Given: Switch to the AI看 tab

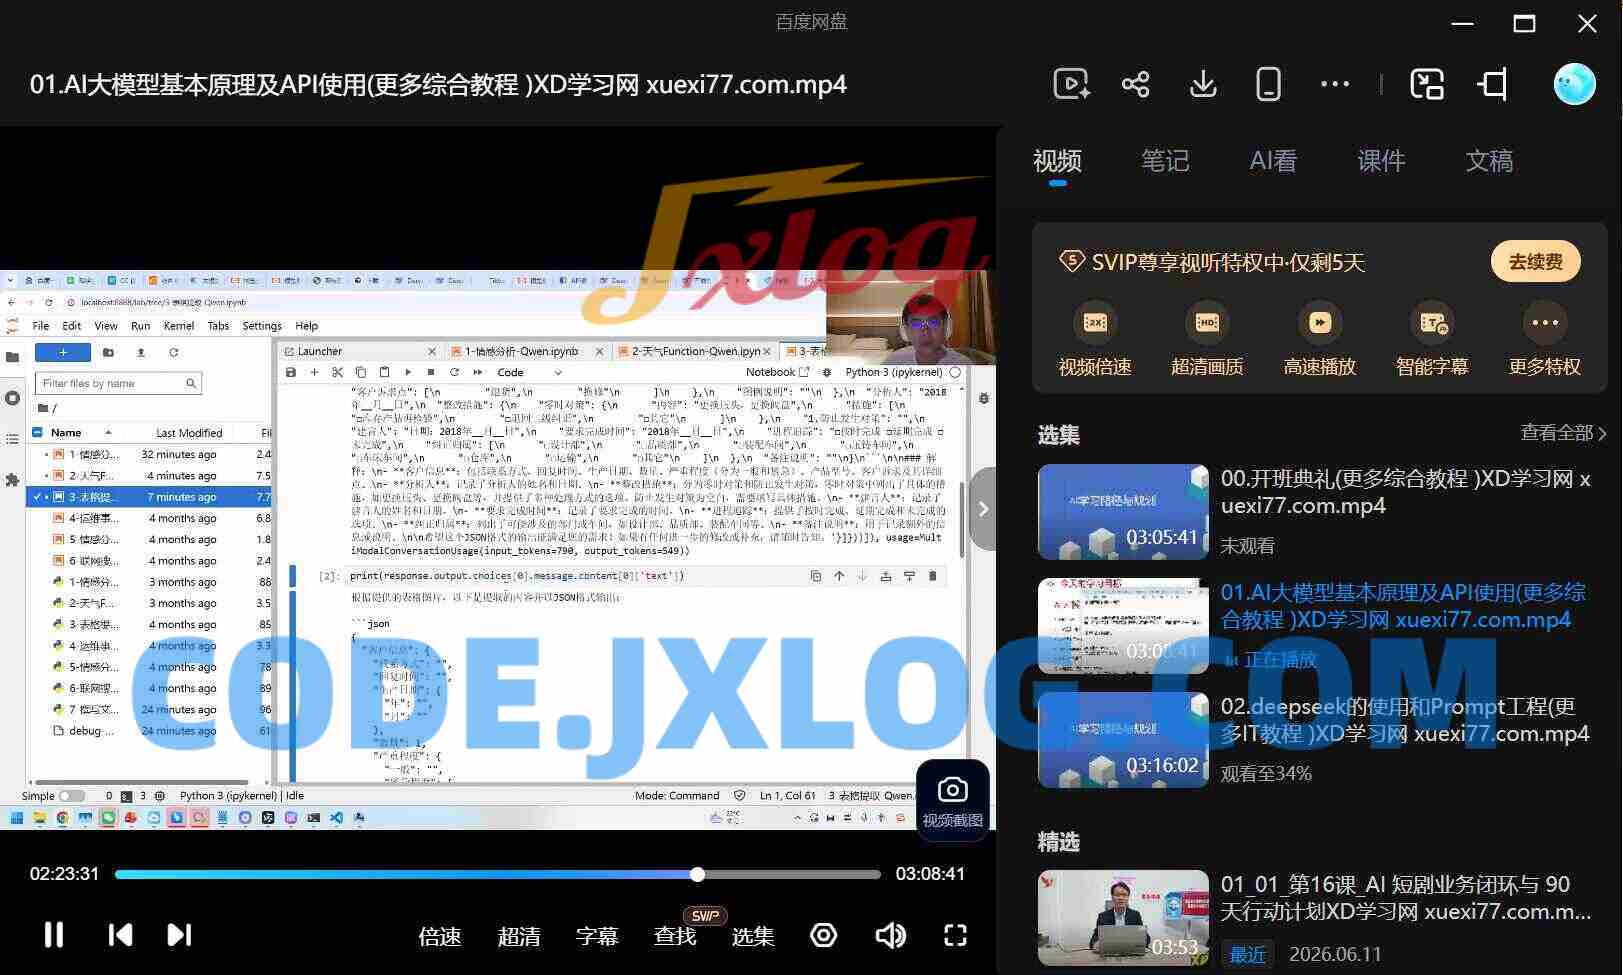Looking at the screenshot, I should (1273, 161).
